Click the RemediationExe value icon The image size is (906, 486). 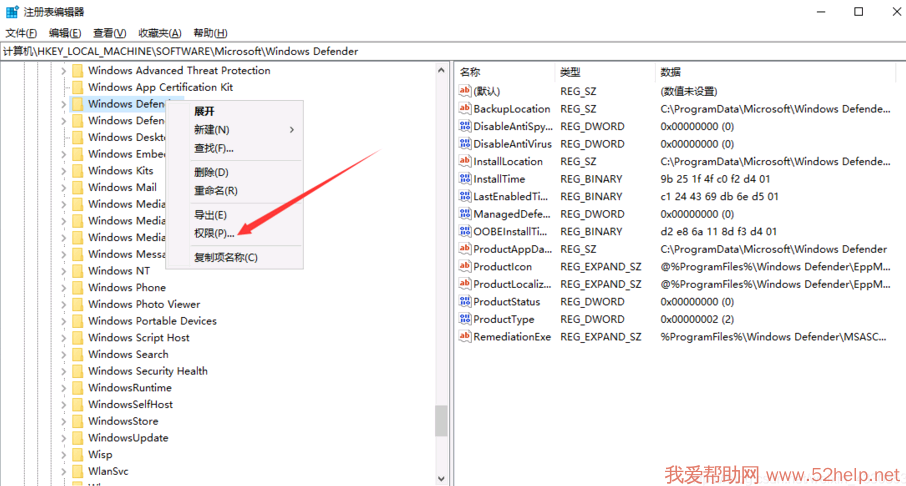(x=465, y=337)
